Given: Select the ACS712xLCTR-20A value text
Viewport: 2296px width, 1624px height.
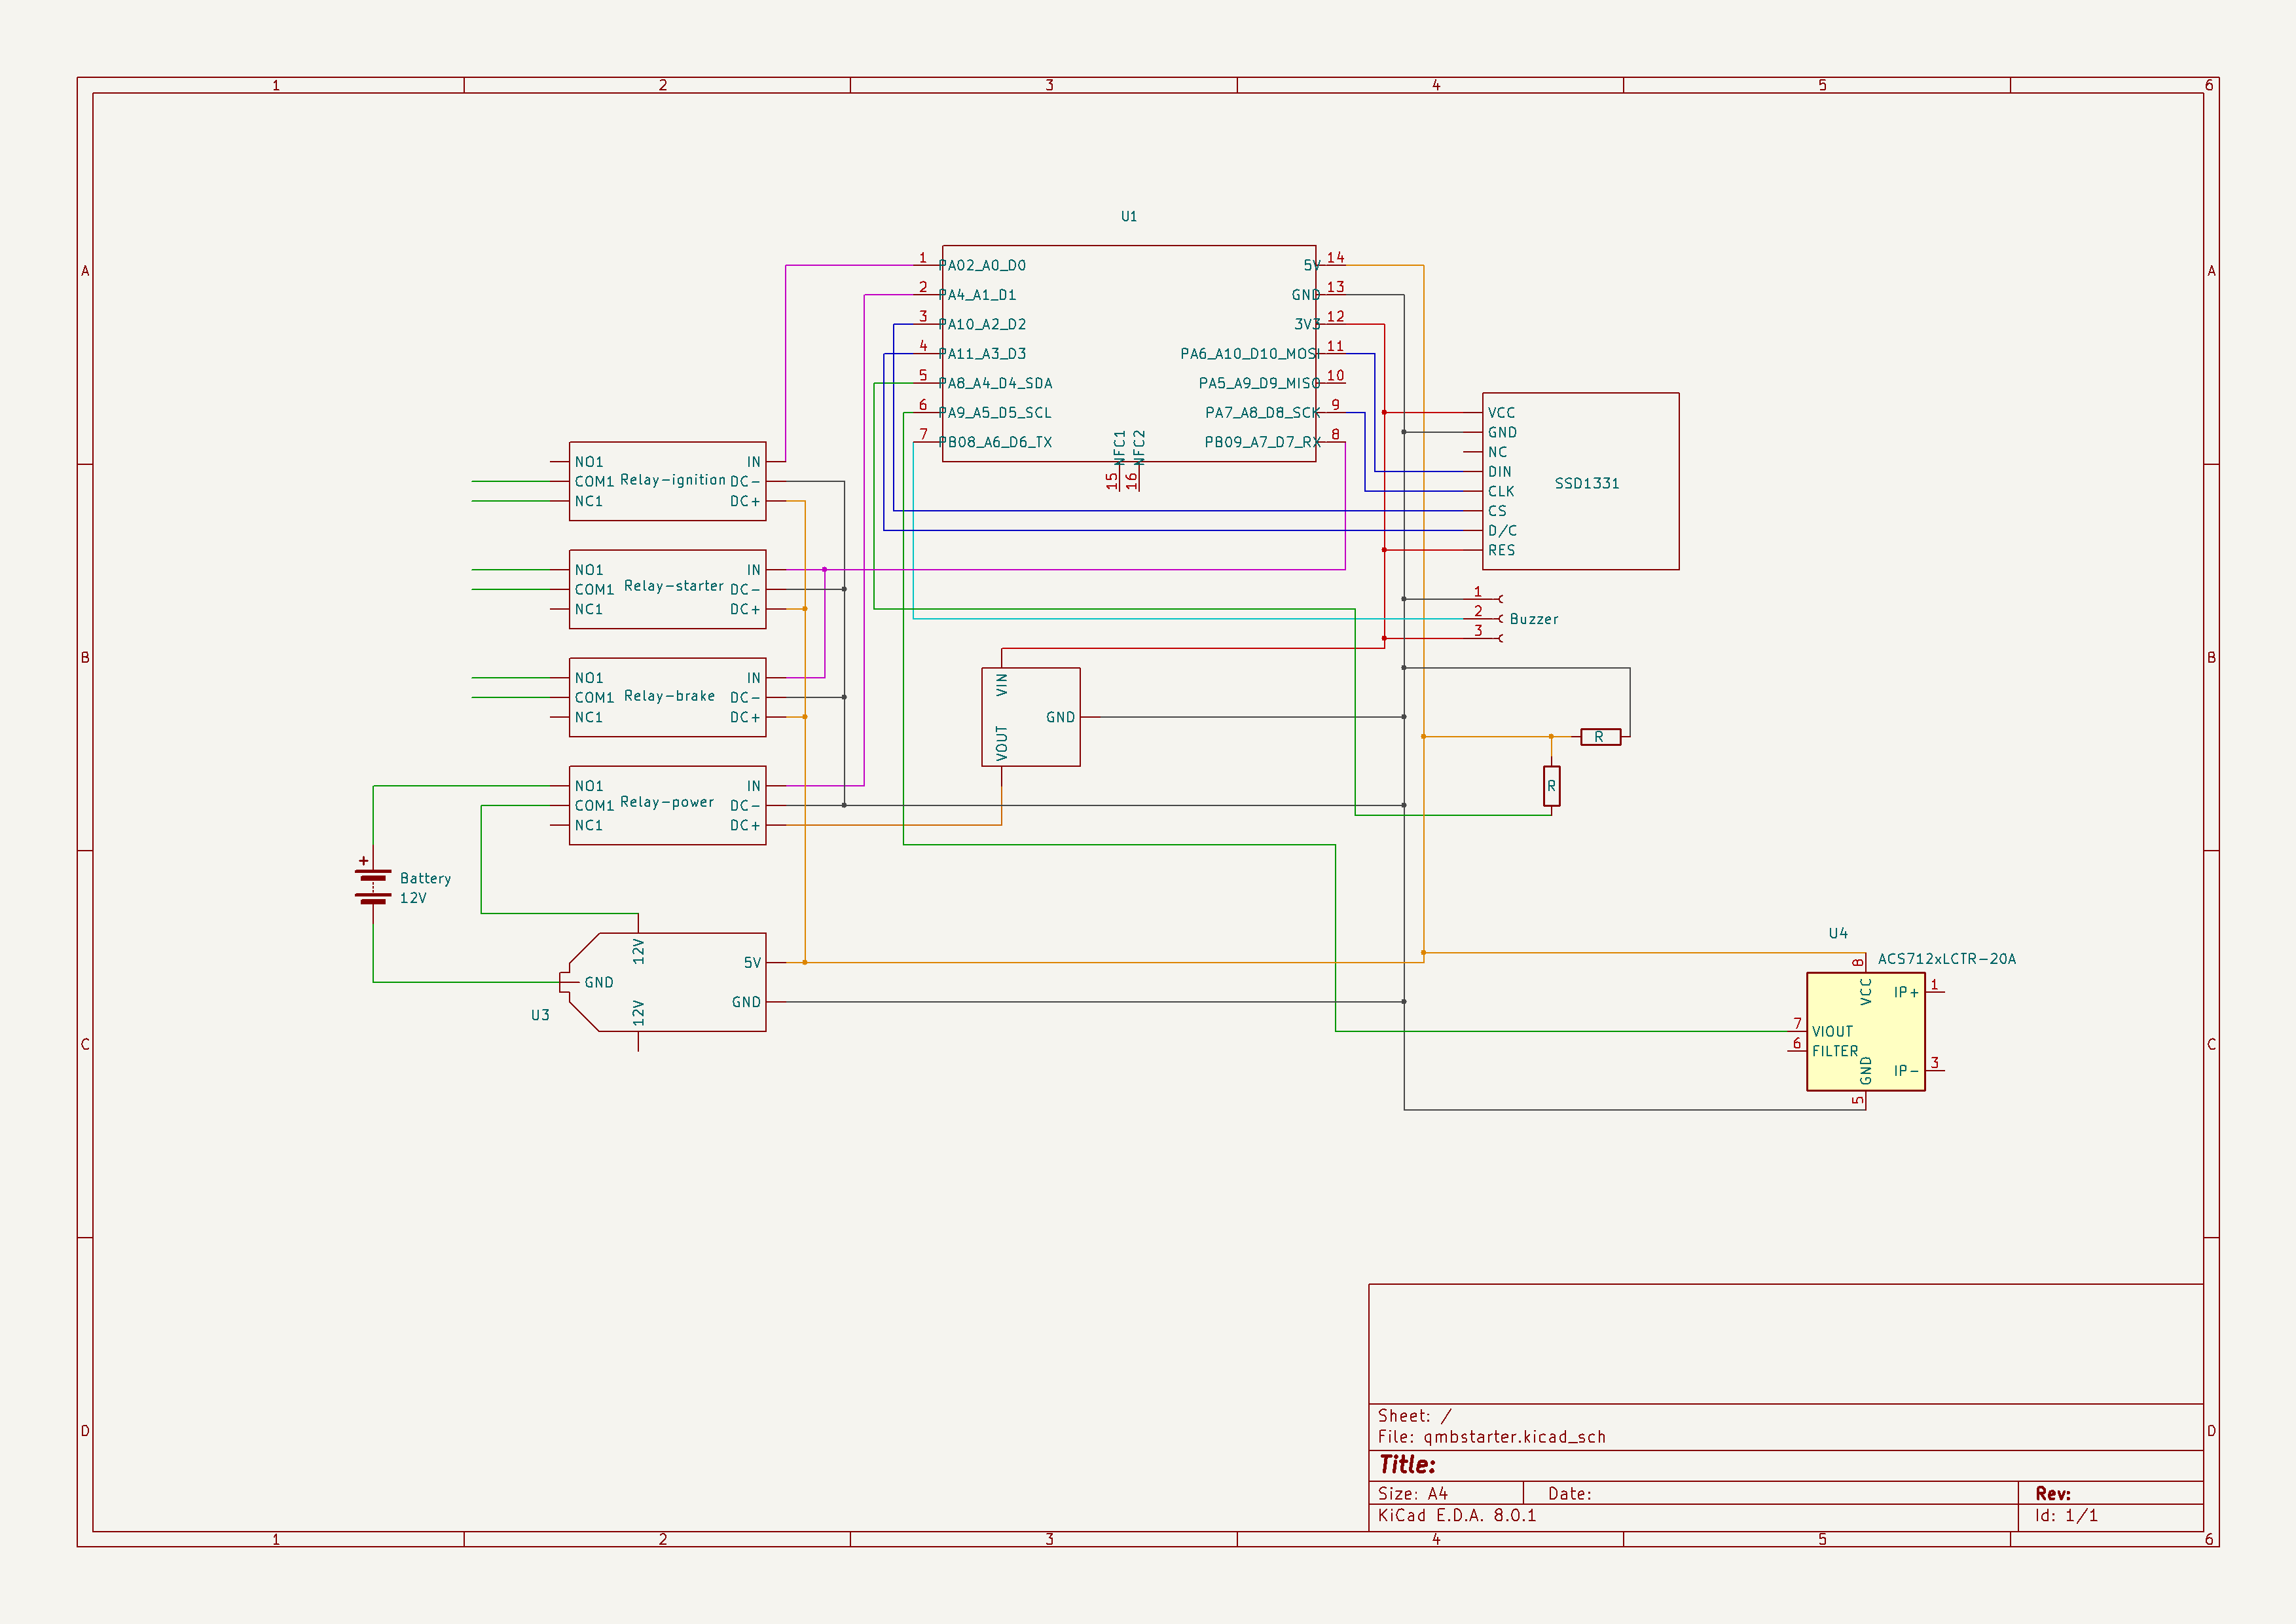Looking at the screenshot, I should 1947,959.
